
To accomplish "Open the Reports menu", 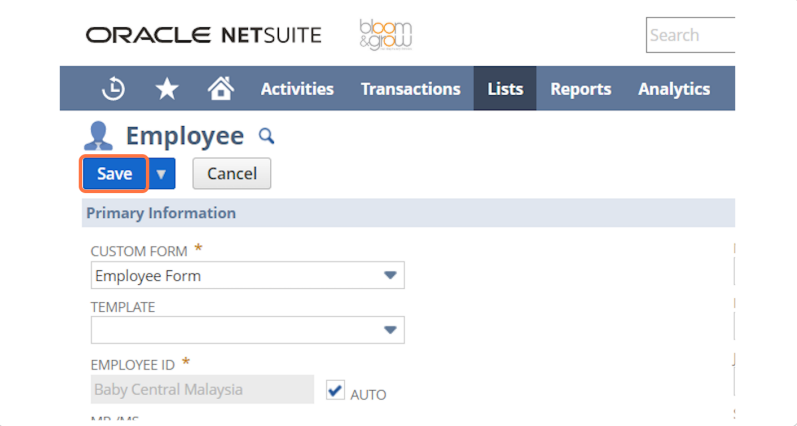I will click(x=581, y=89).
